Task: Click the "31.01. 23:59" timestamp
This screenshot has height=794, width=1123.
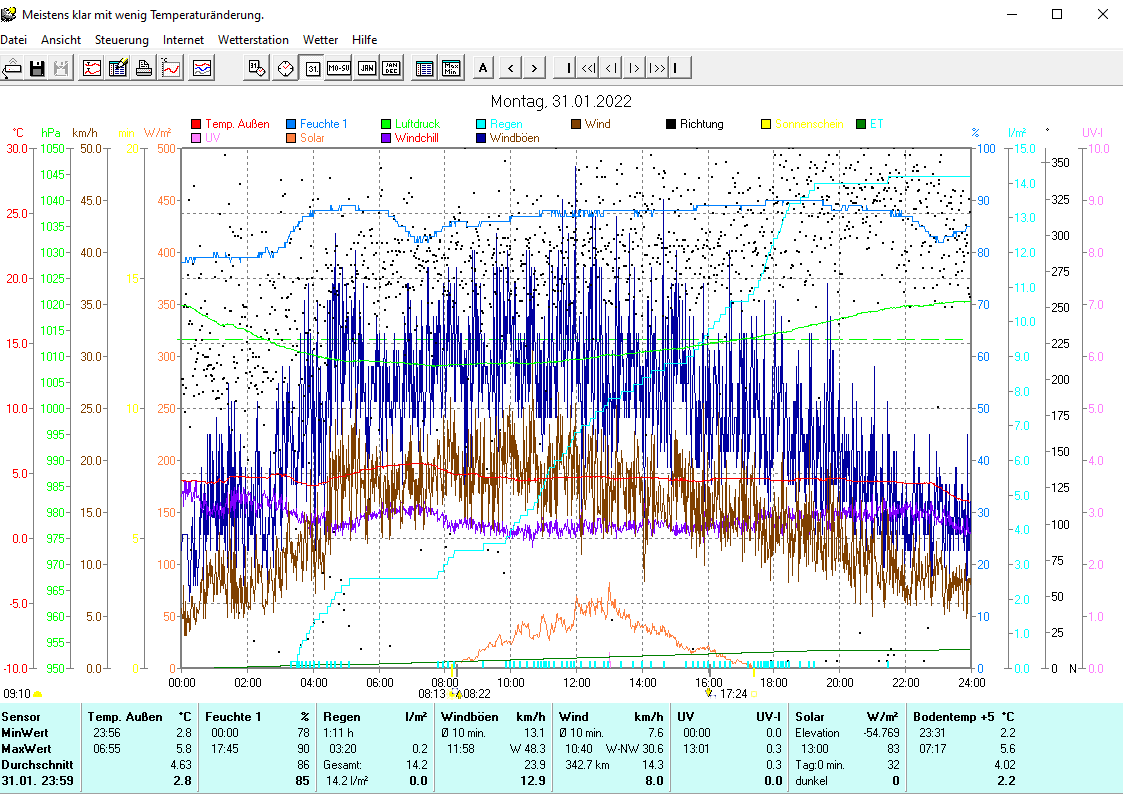Action: pos(37,780)
